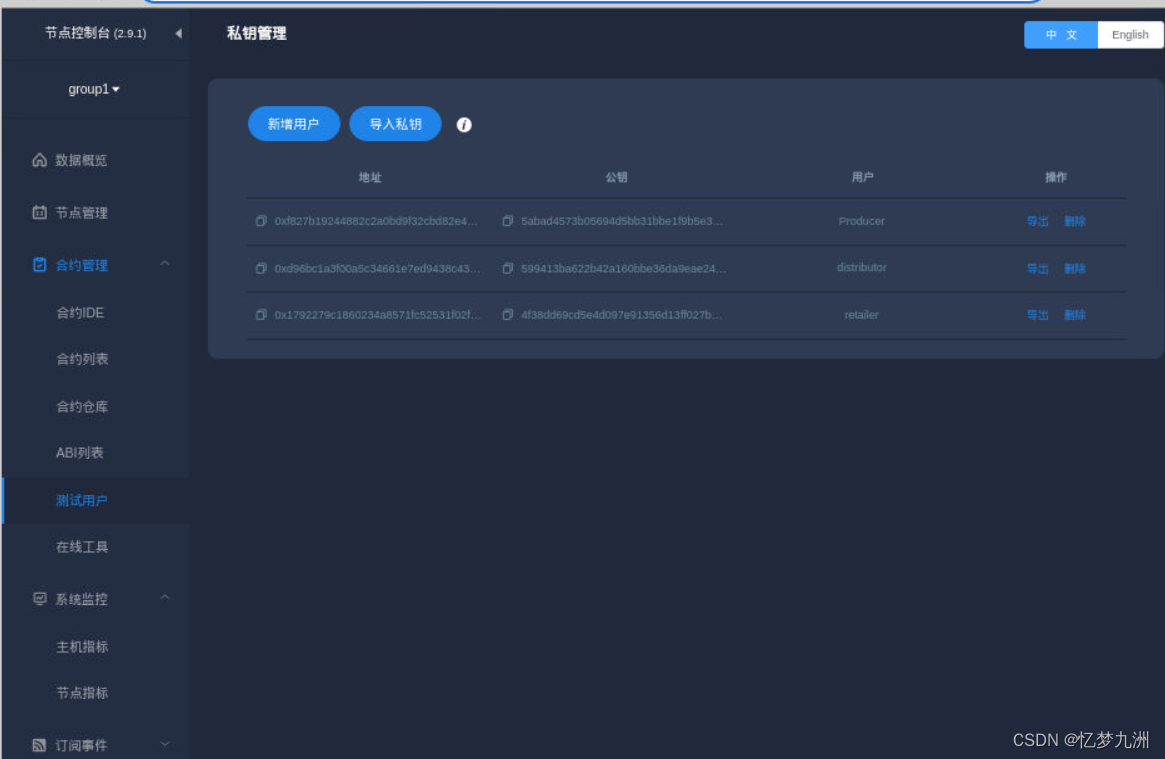Select the 合约管理 menu label
1165x759 pixels.
[82, 266]
